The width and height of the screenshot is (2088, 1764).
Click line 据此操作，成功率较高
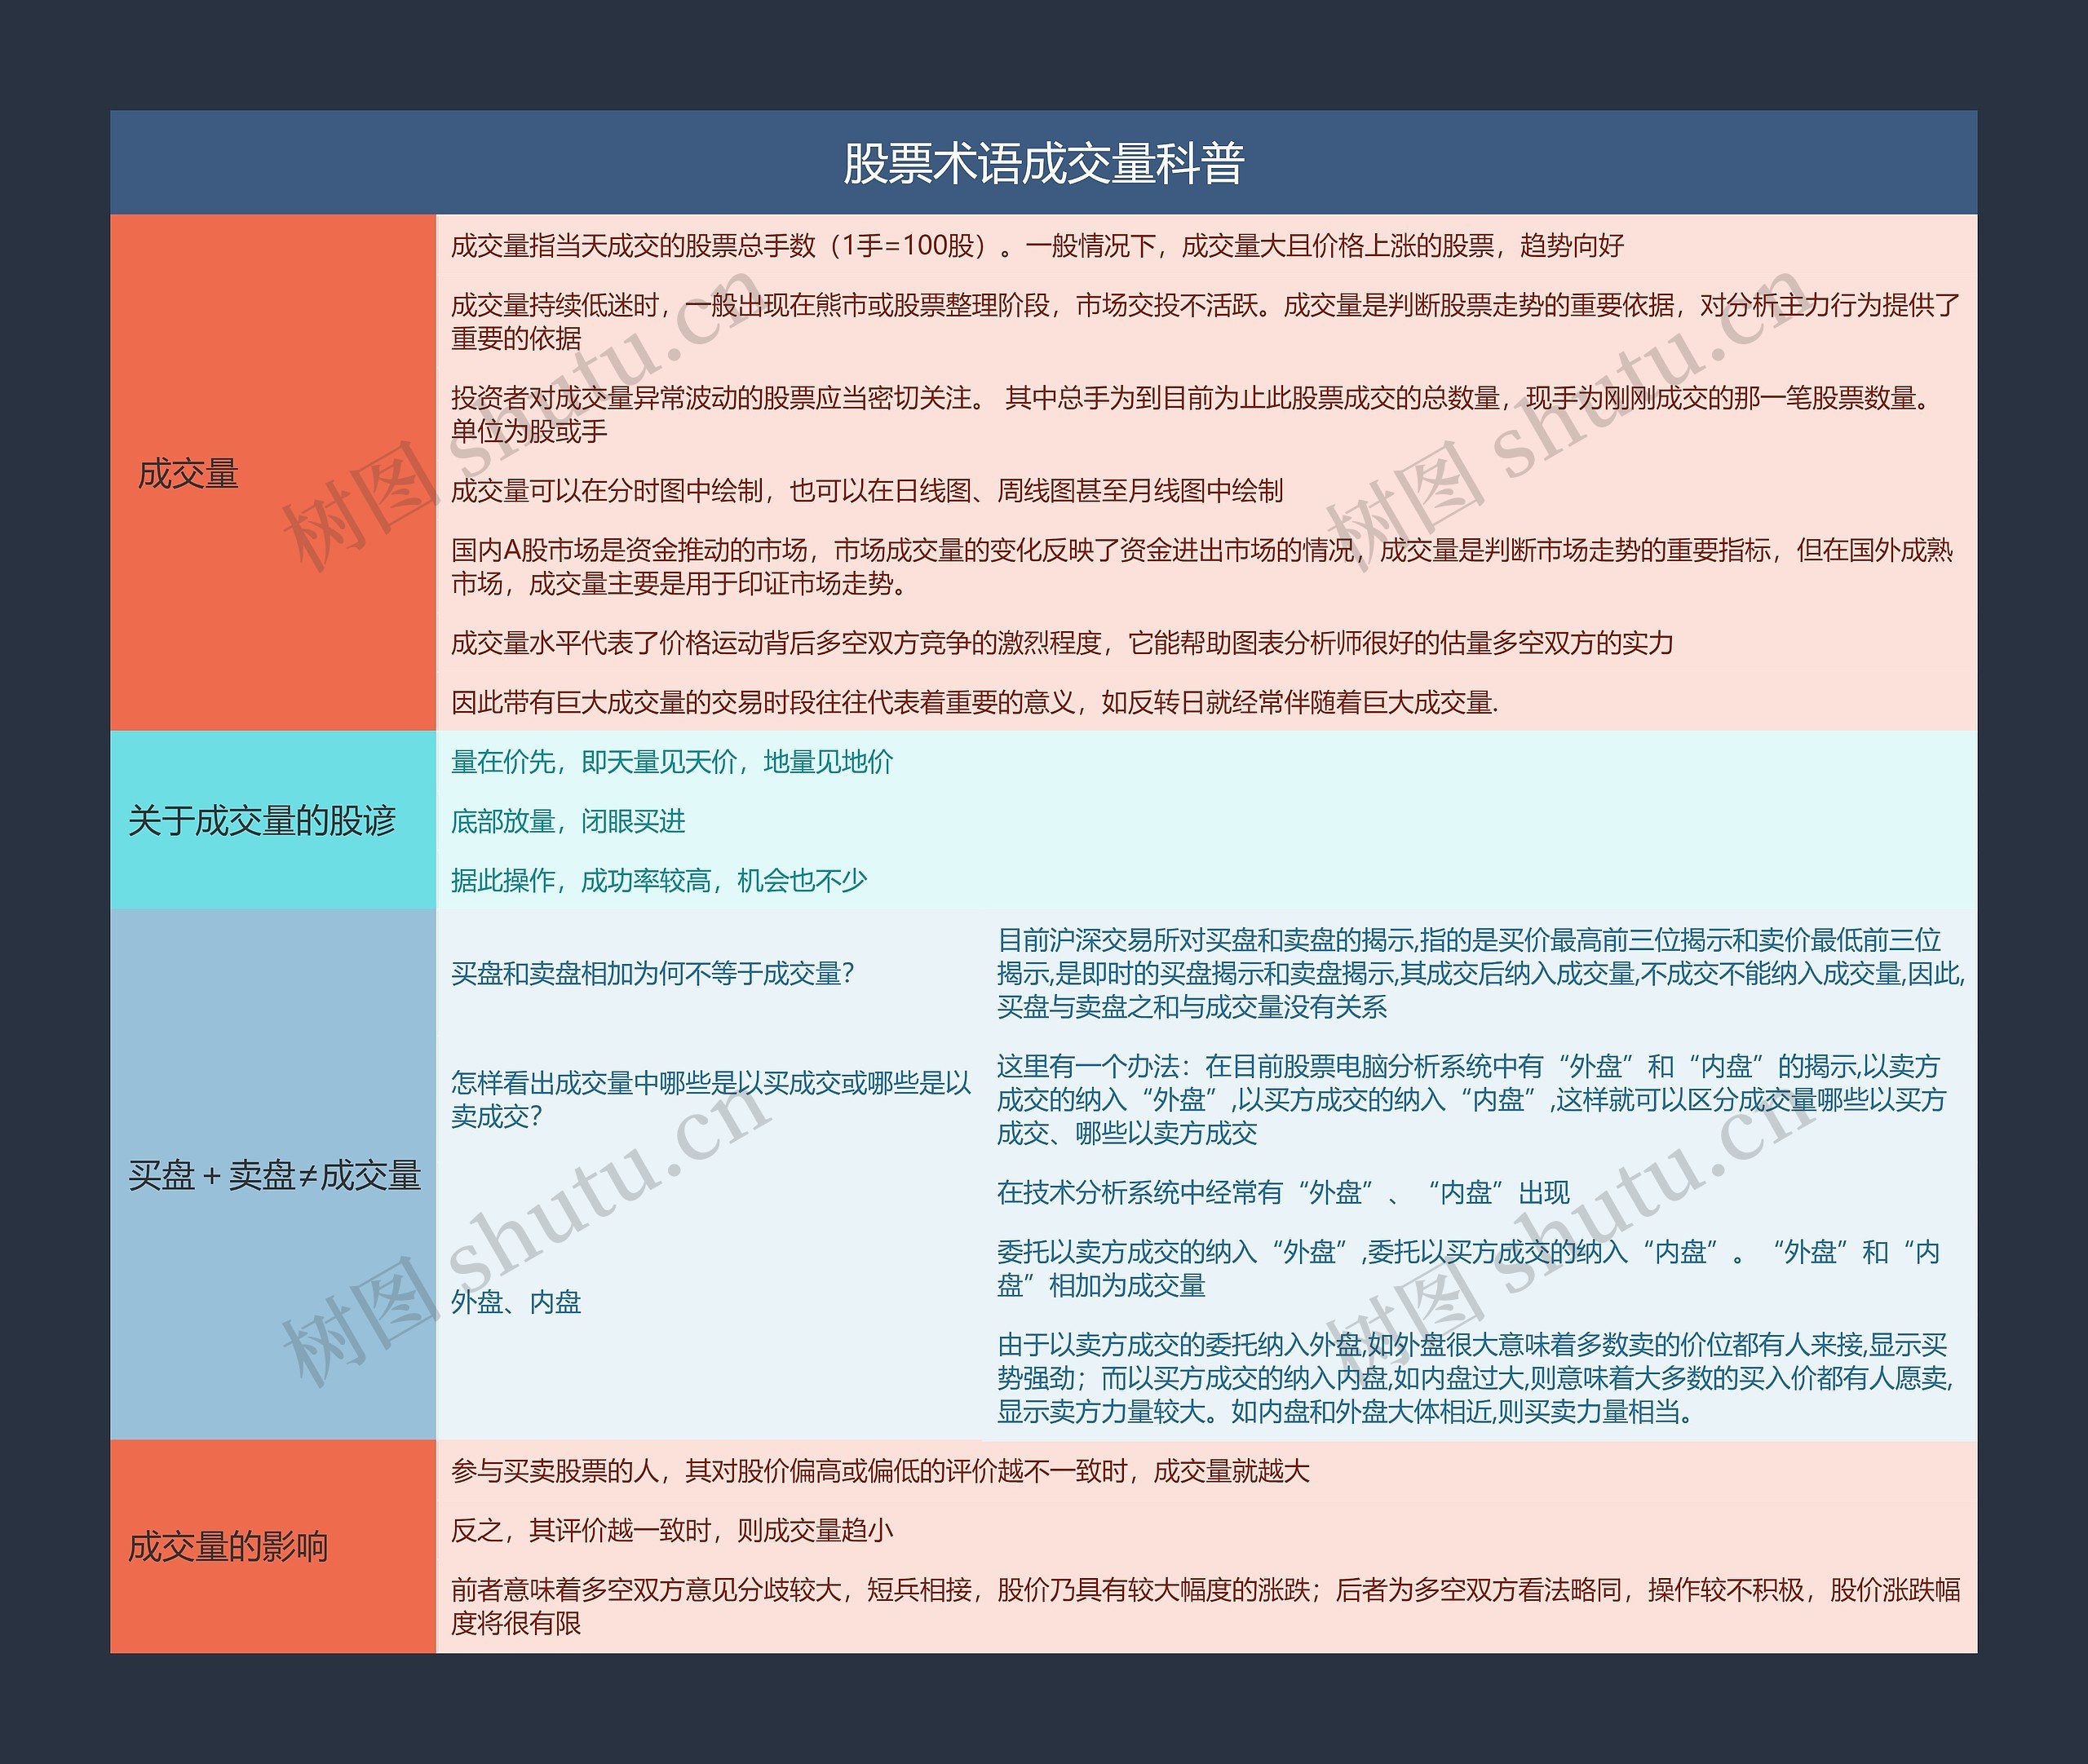point(659,880)
